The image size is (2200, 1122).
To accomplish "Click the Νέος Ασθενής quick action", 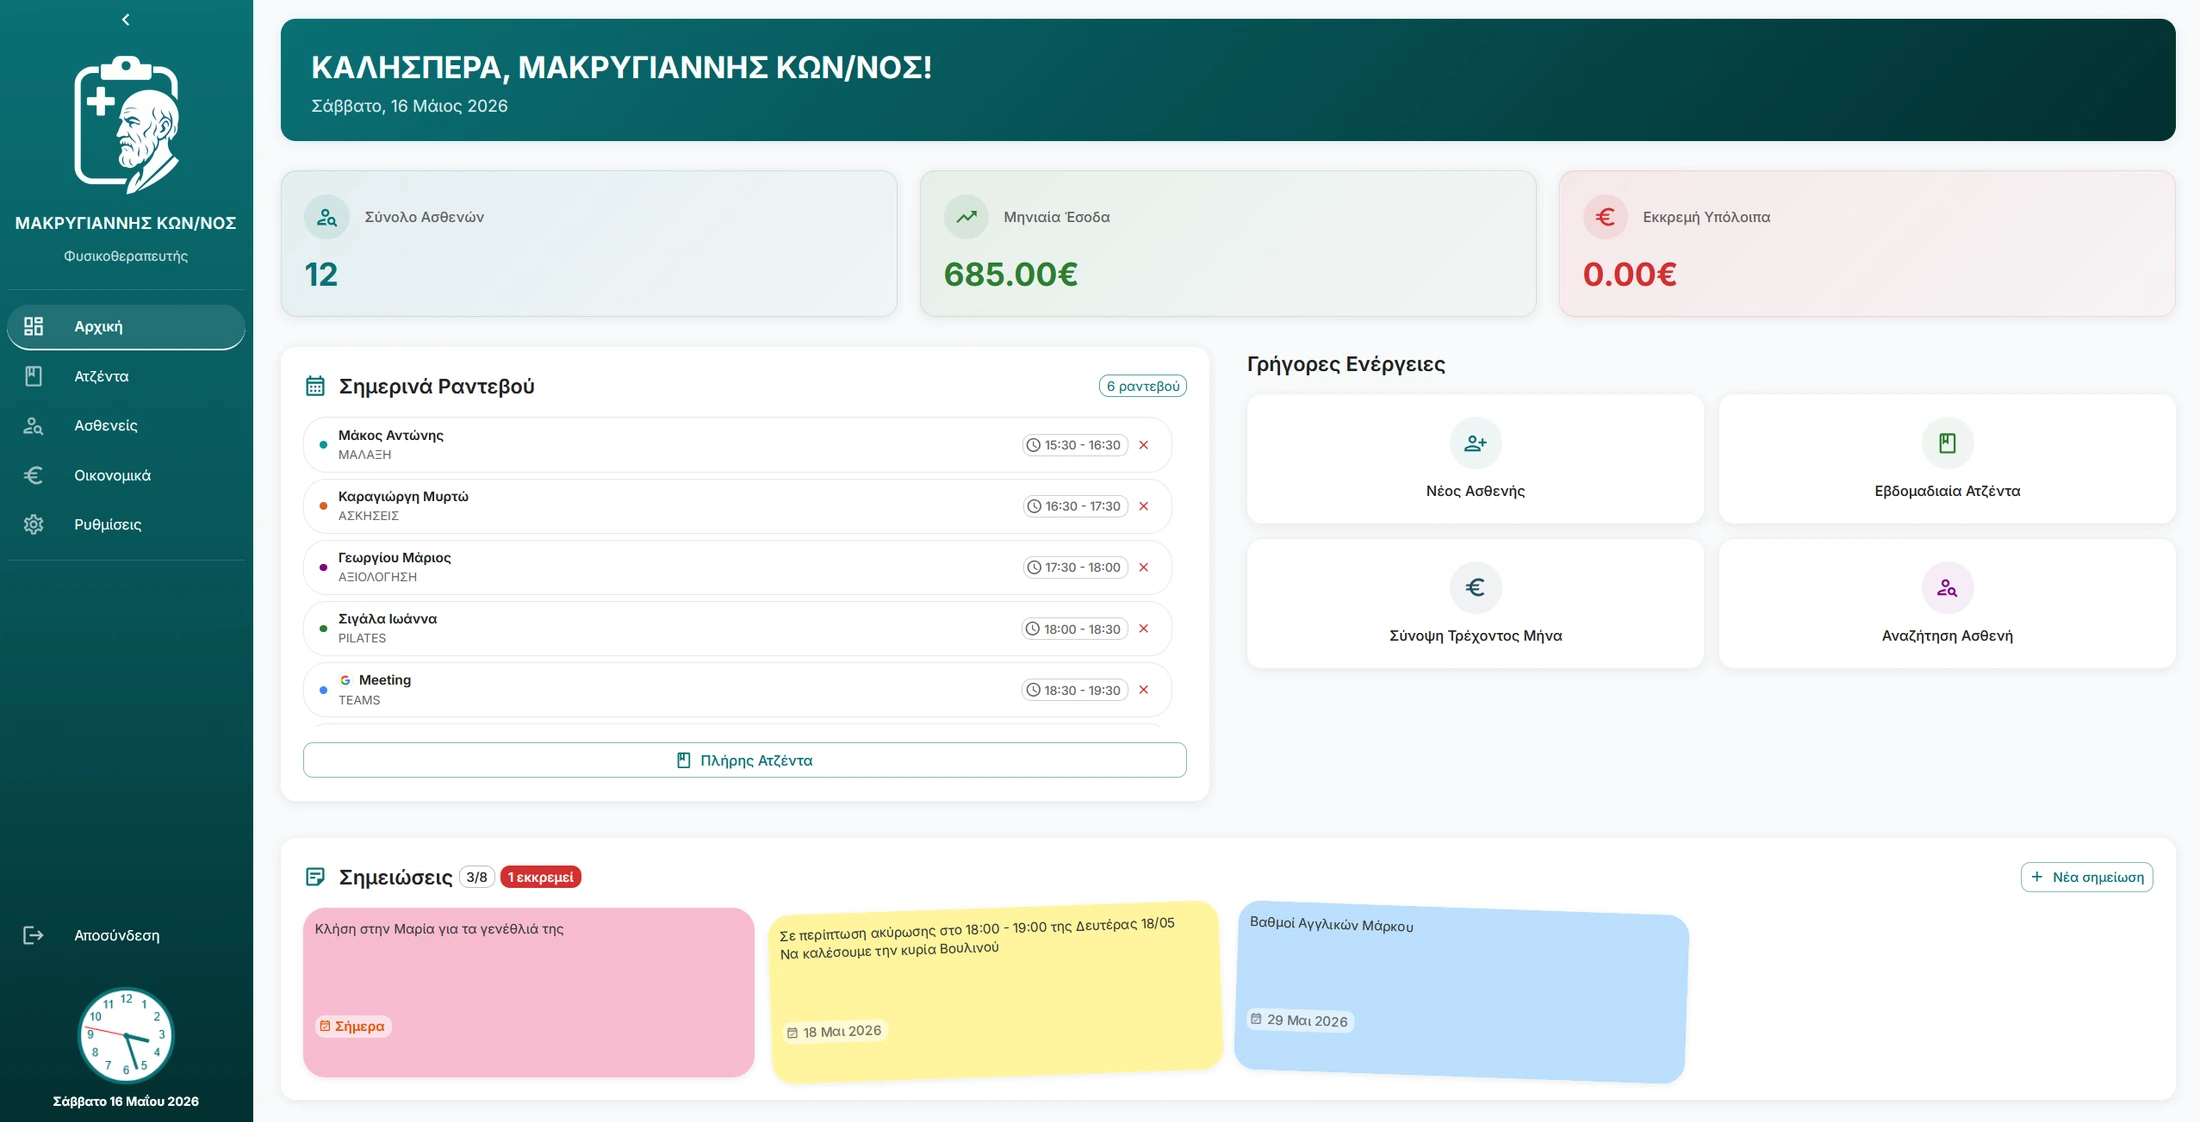I will (x=1475, y=459).
